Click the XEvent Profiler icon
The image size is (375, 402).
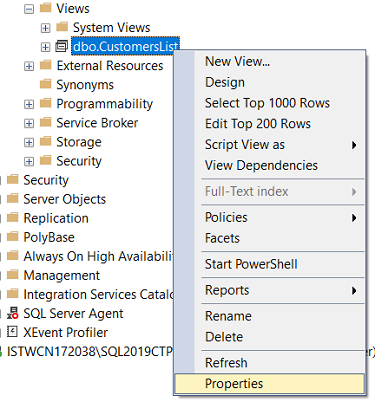coord(12,332)
